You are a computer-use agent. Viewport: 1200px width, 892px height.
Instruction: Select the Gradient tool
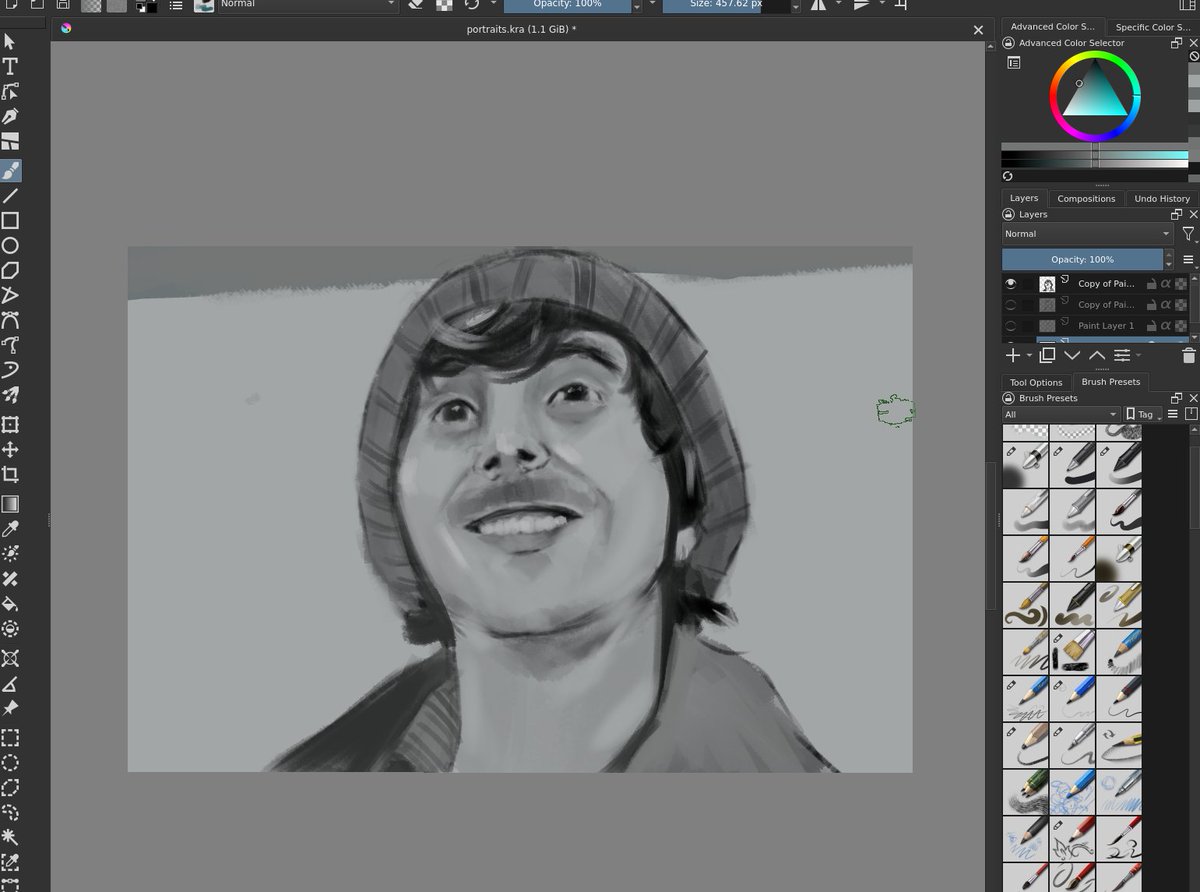(x=10, y=504)
